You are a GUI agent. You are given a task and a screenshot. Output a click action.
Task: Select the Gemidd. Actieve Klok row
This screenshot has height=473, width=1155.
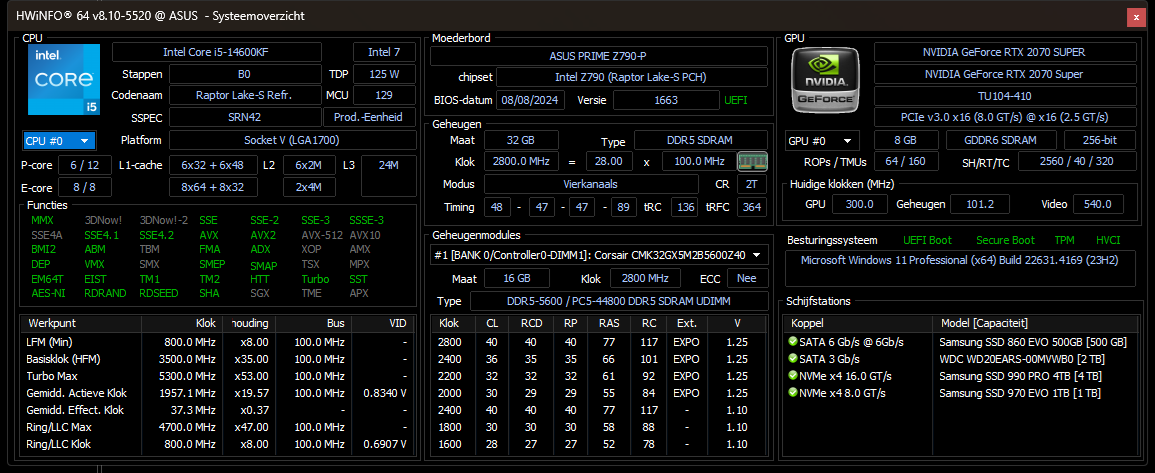pyautogui.click(x=218, y=393)
